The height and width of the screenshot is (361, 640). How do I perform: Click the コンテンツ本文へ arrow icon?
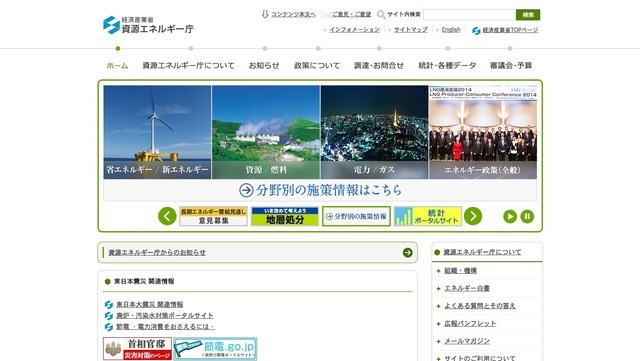coord(265,14)
